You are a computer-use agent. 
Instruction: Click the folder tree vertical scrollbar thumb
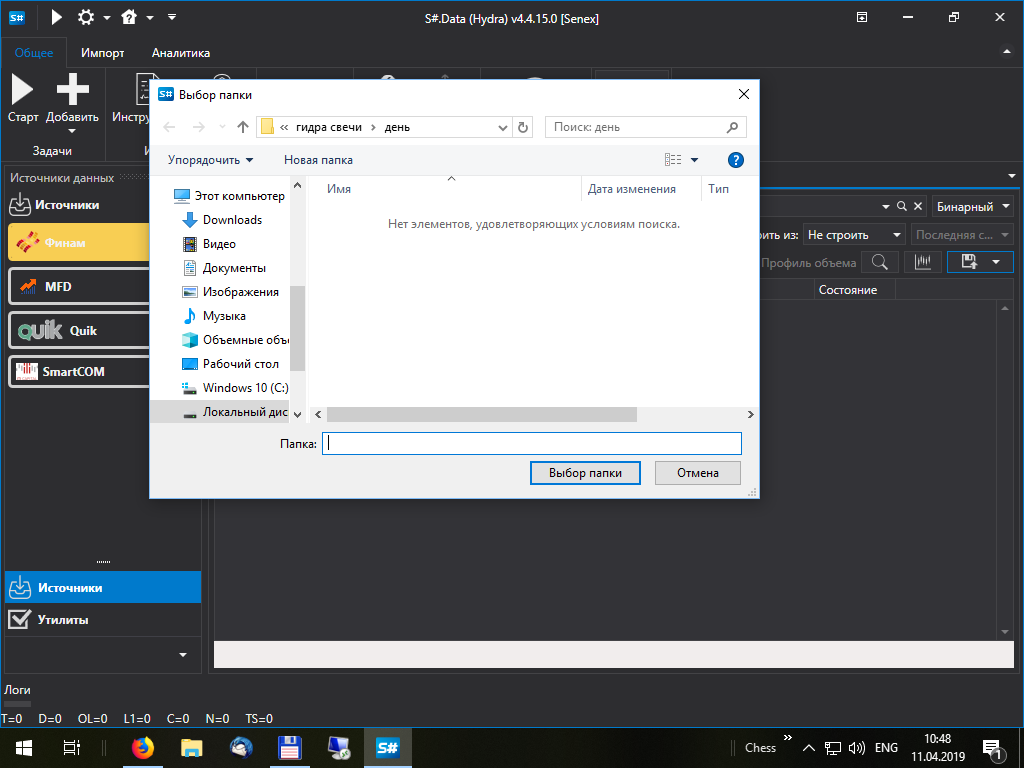(297, 328)
